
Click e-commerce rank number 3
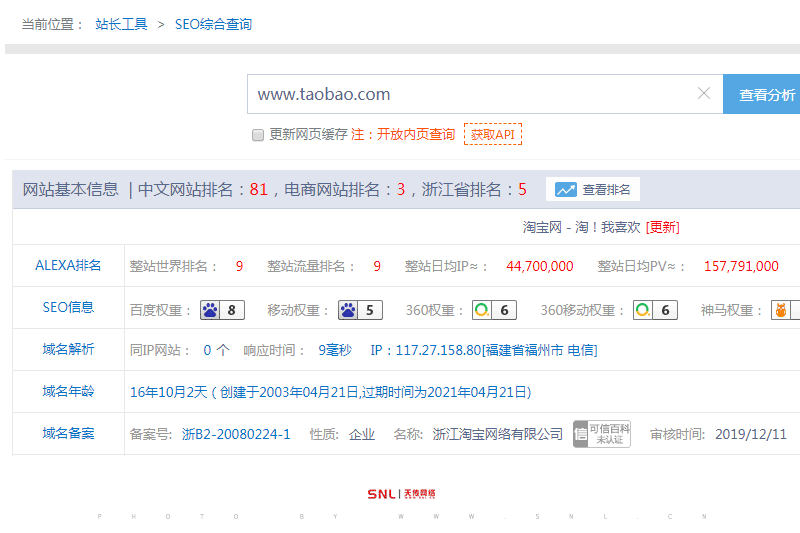coord(401,190)
